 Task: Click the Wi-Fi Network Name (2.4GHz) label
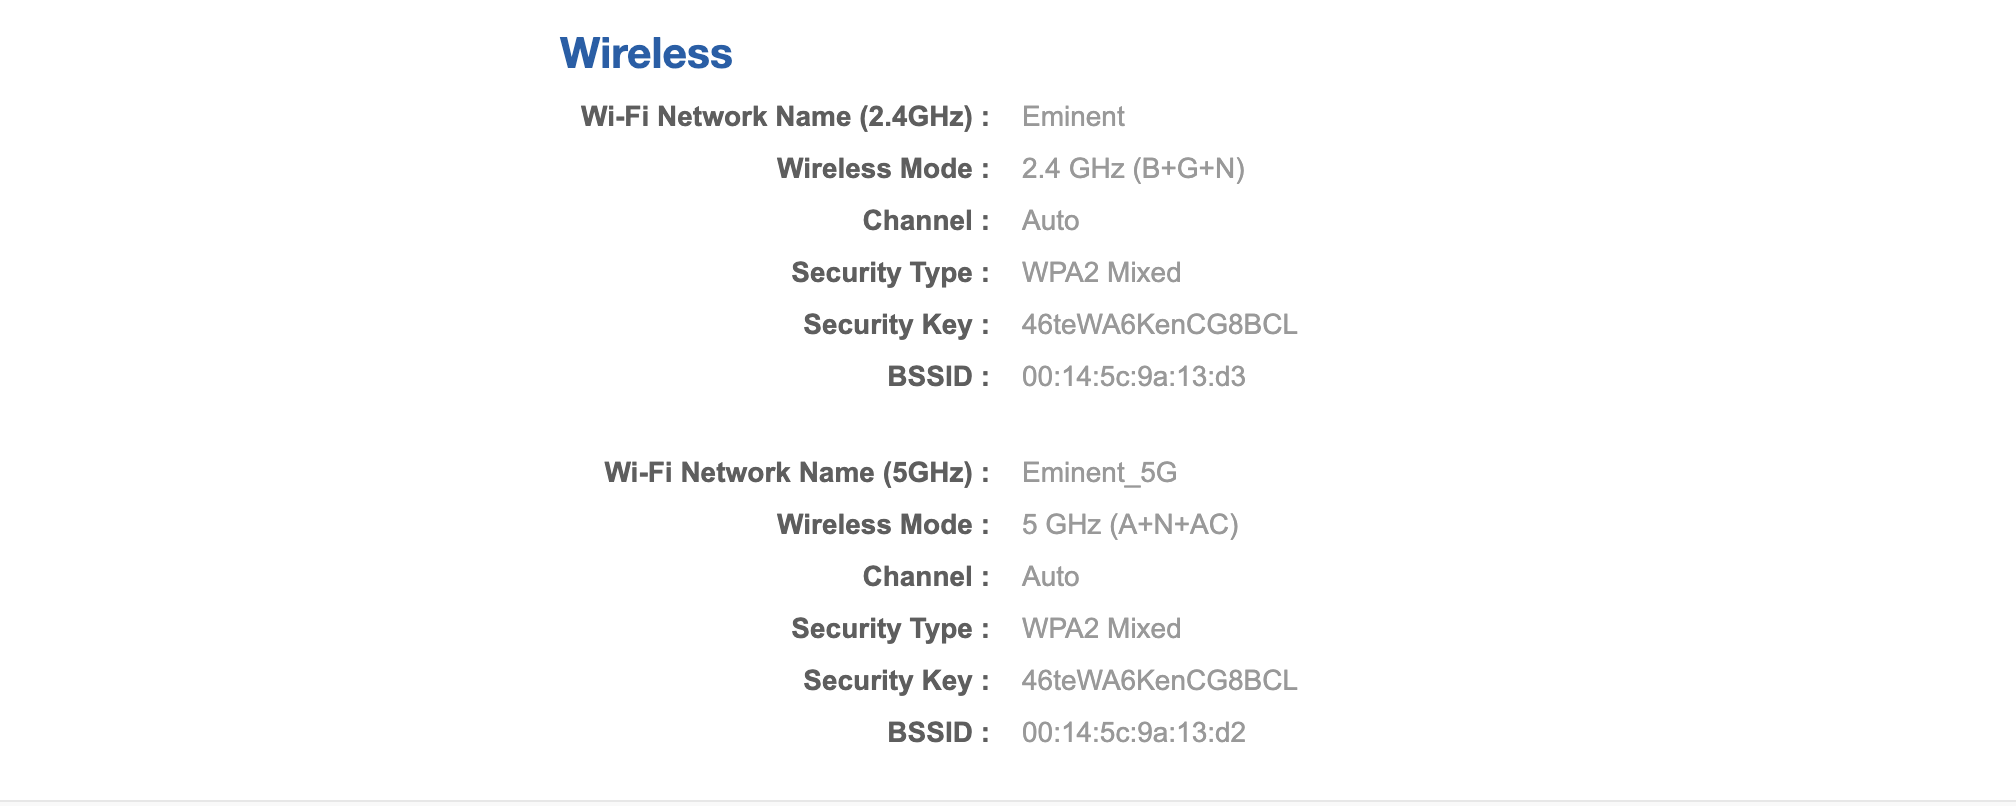point(785,117)
